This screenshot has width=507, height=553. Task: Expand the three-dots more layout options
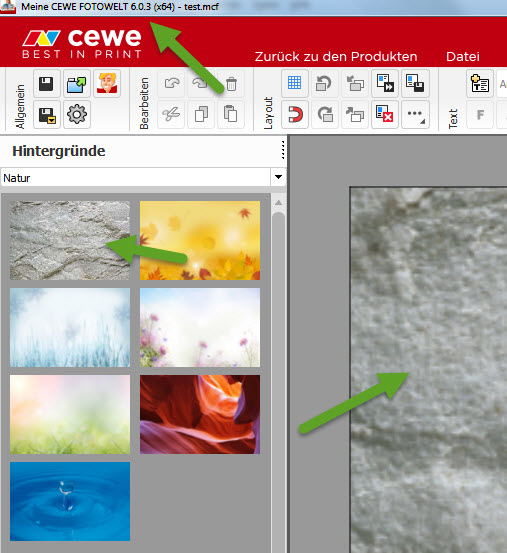(x=415, y=115)
